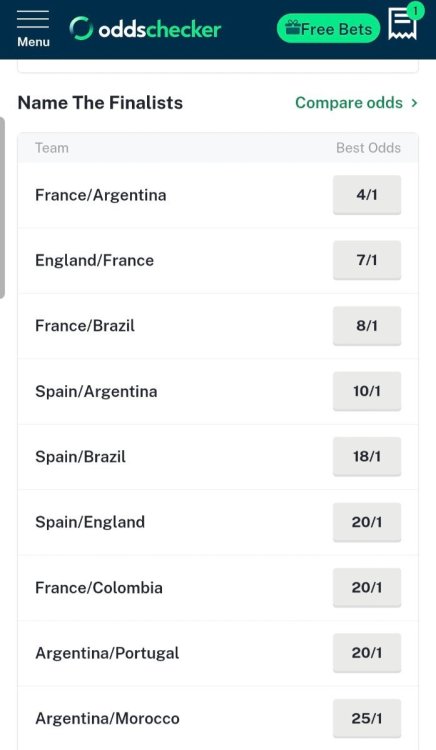Viewport: 436px width, 750px height.
Task: Click the France/Argentina team row
Action: [x=218, y=195]
